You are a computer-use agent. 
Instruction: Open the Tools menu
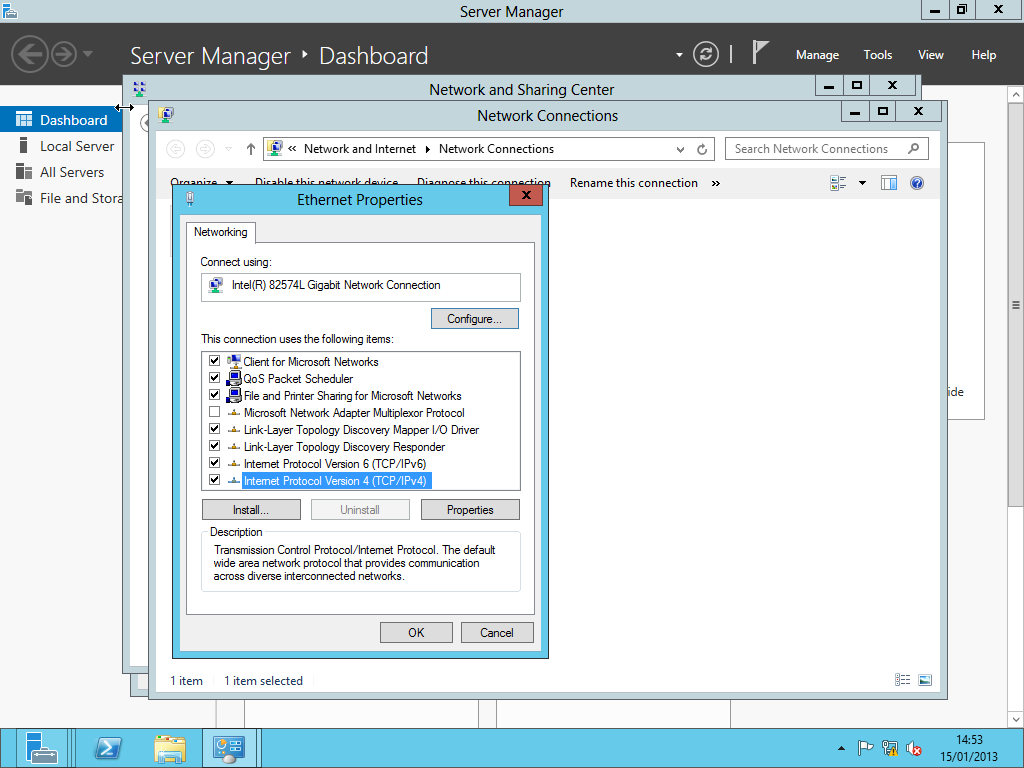coord(878,55)
